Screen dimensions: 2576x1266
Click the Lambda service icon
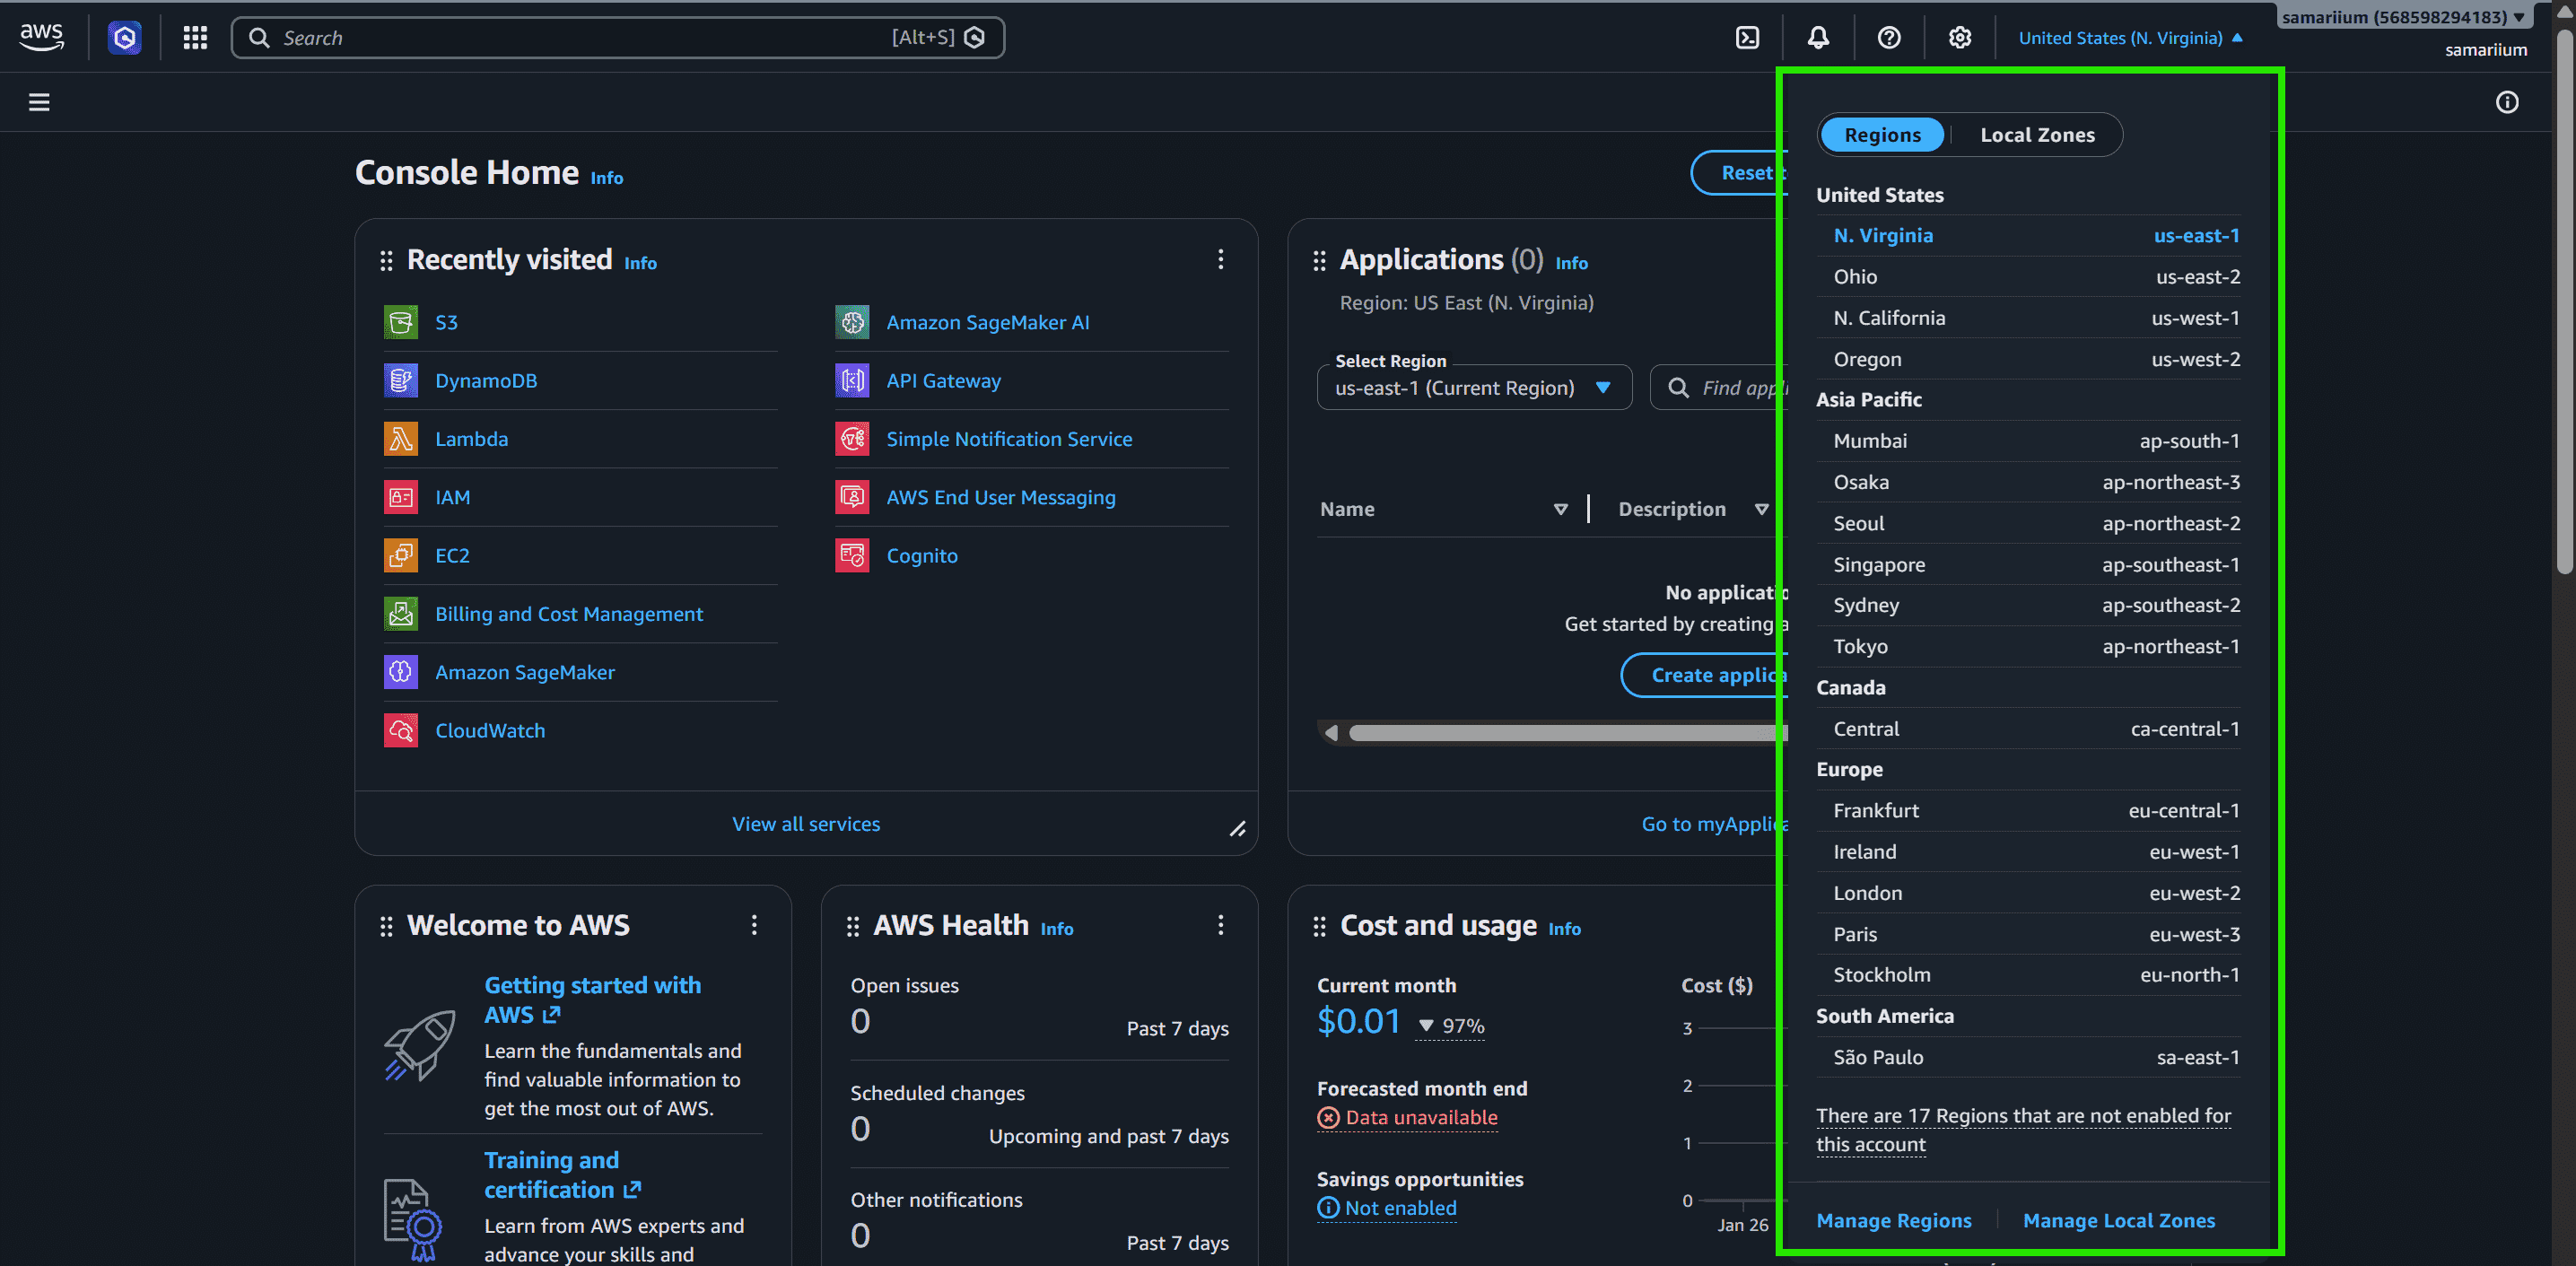[401, 439]
